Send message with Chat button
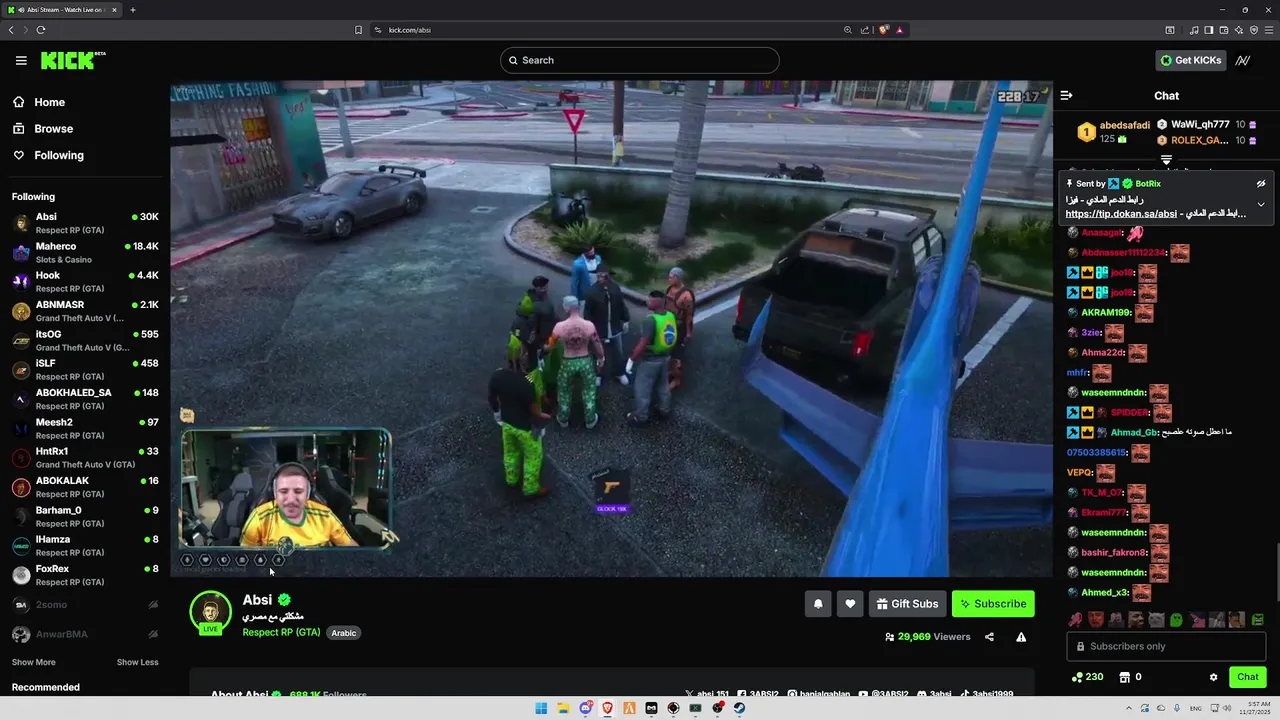 click(x=1248, y=677)
